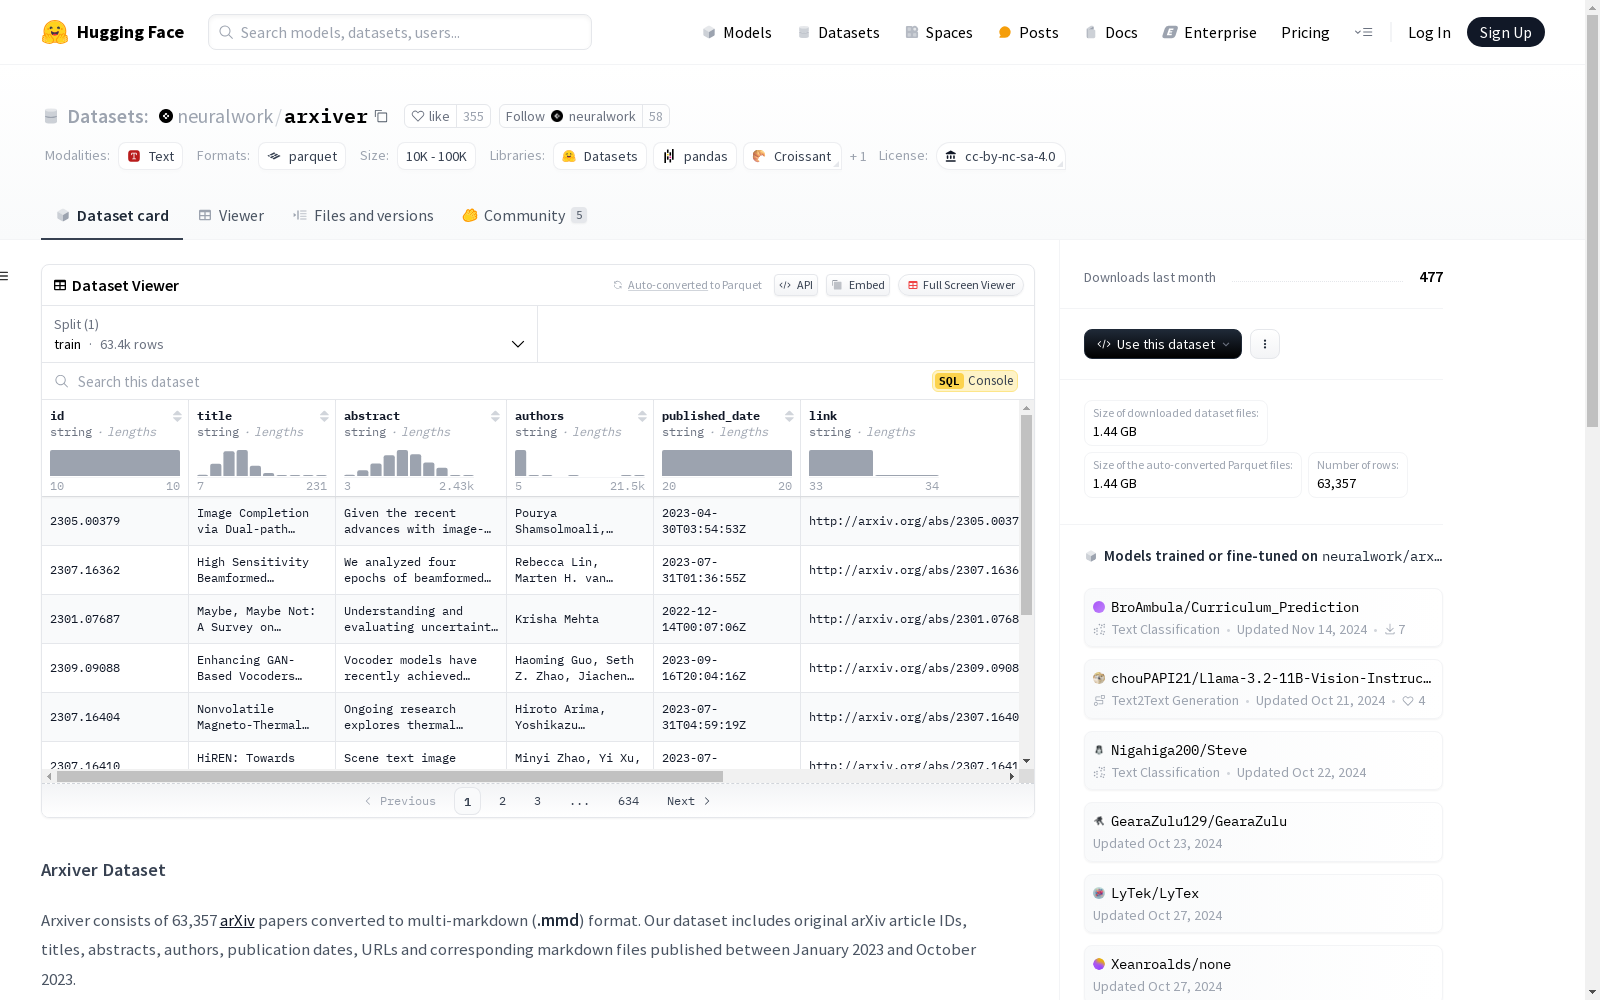The height and width of the screenshot is (1000, 1600).
Task: Select the pandas library tag
Action: [695, 156]
